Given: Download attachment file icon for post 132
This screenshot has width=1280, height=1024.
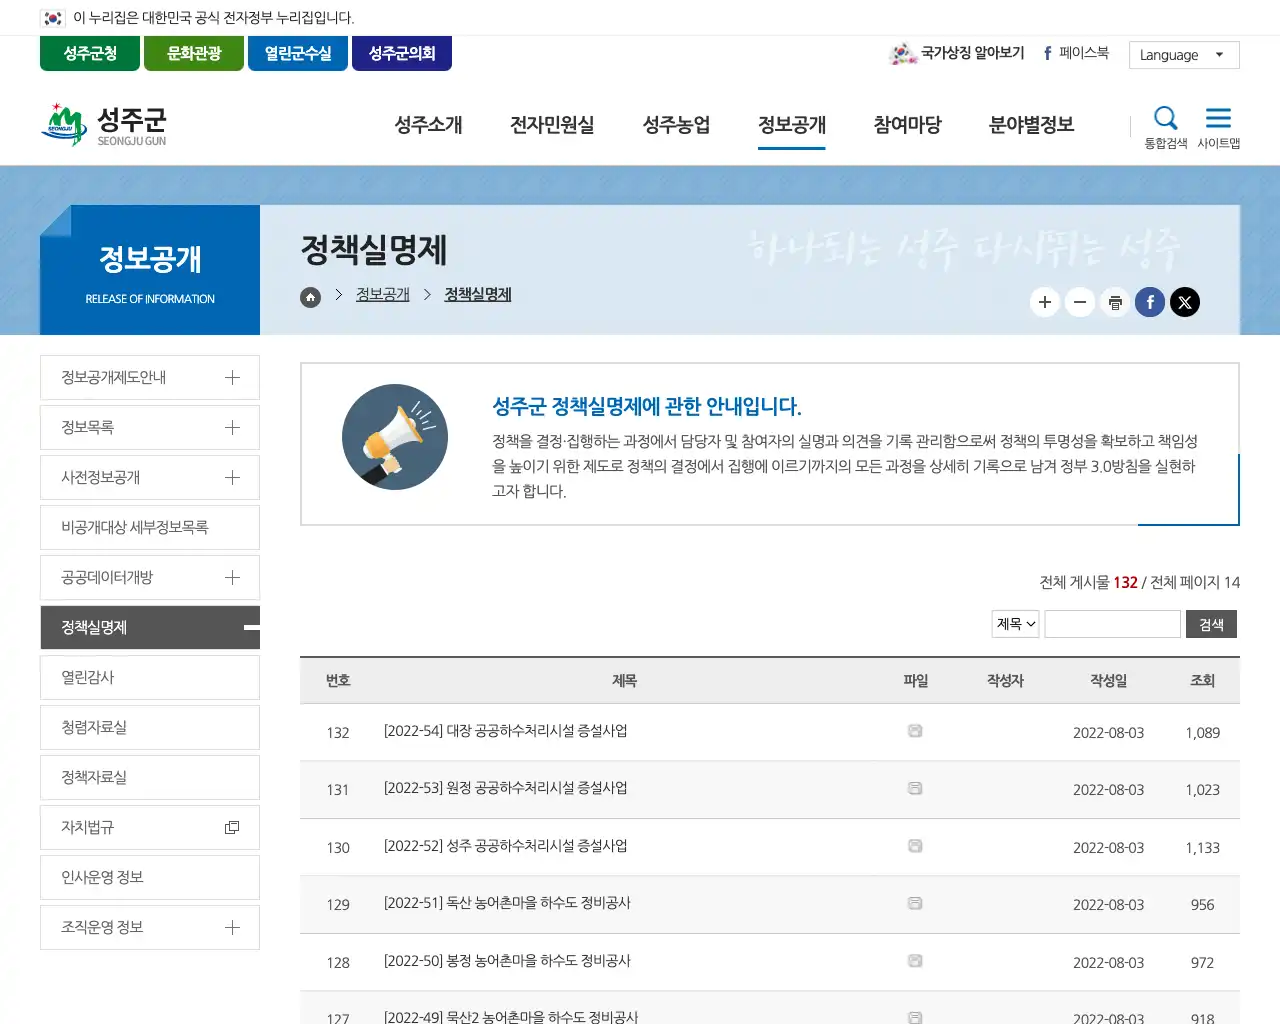Looking at the screenshot, I should (915, 731).
